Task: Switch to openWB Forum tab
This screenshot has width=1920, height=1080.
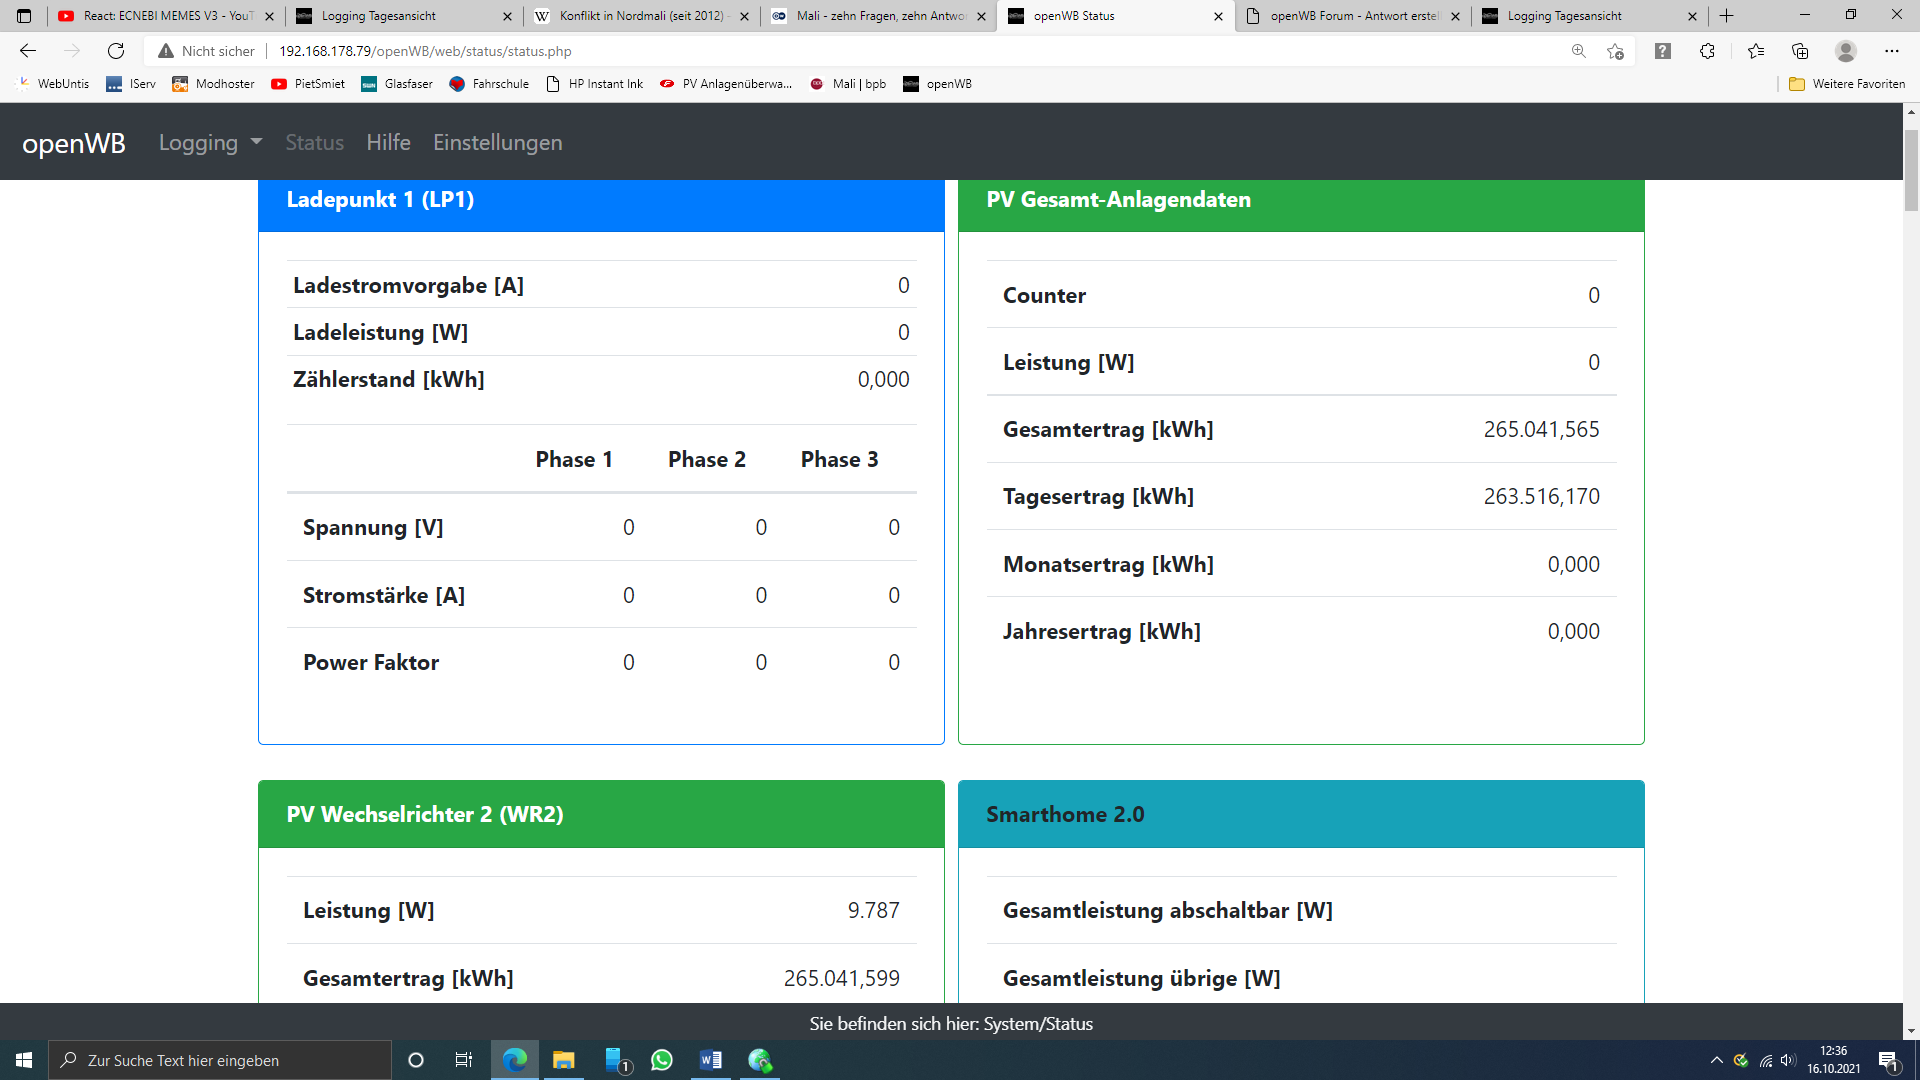Action: 1353,16
